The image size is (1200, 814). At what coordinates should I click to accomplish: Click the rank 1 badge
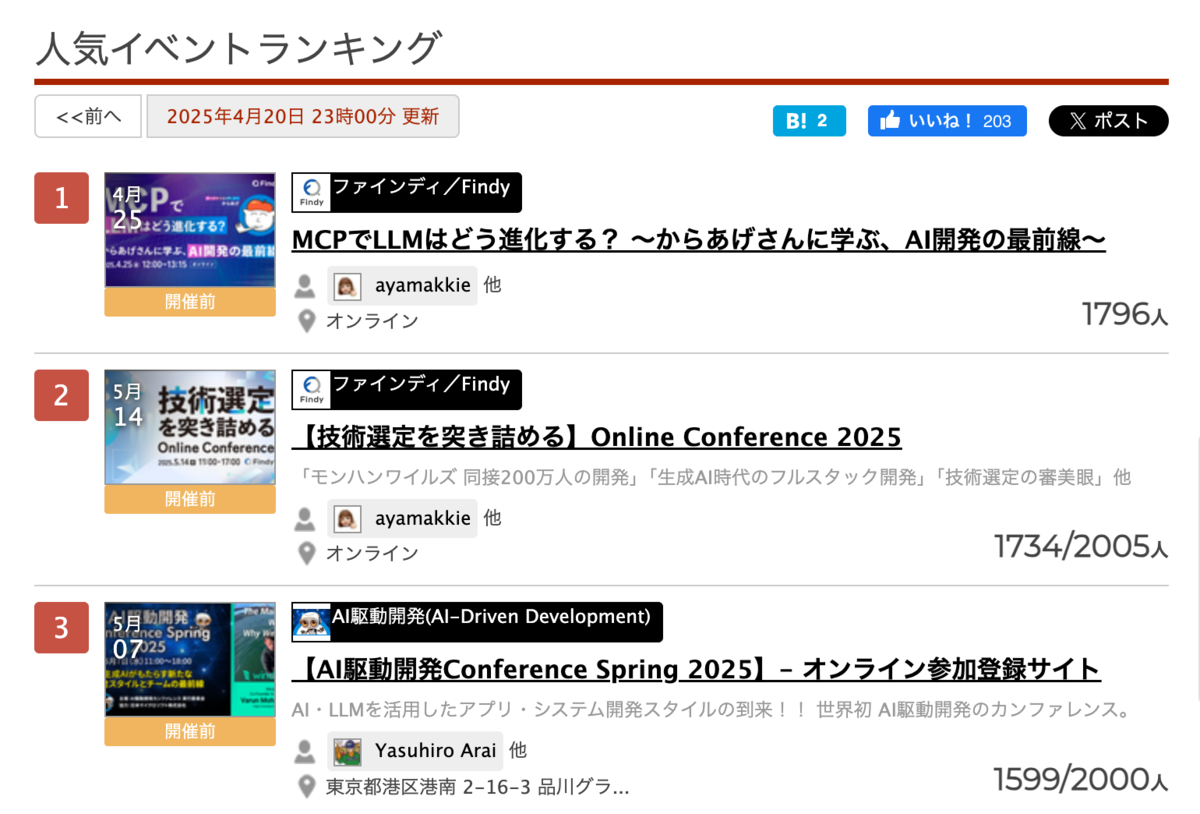[x=62, y=198]
